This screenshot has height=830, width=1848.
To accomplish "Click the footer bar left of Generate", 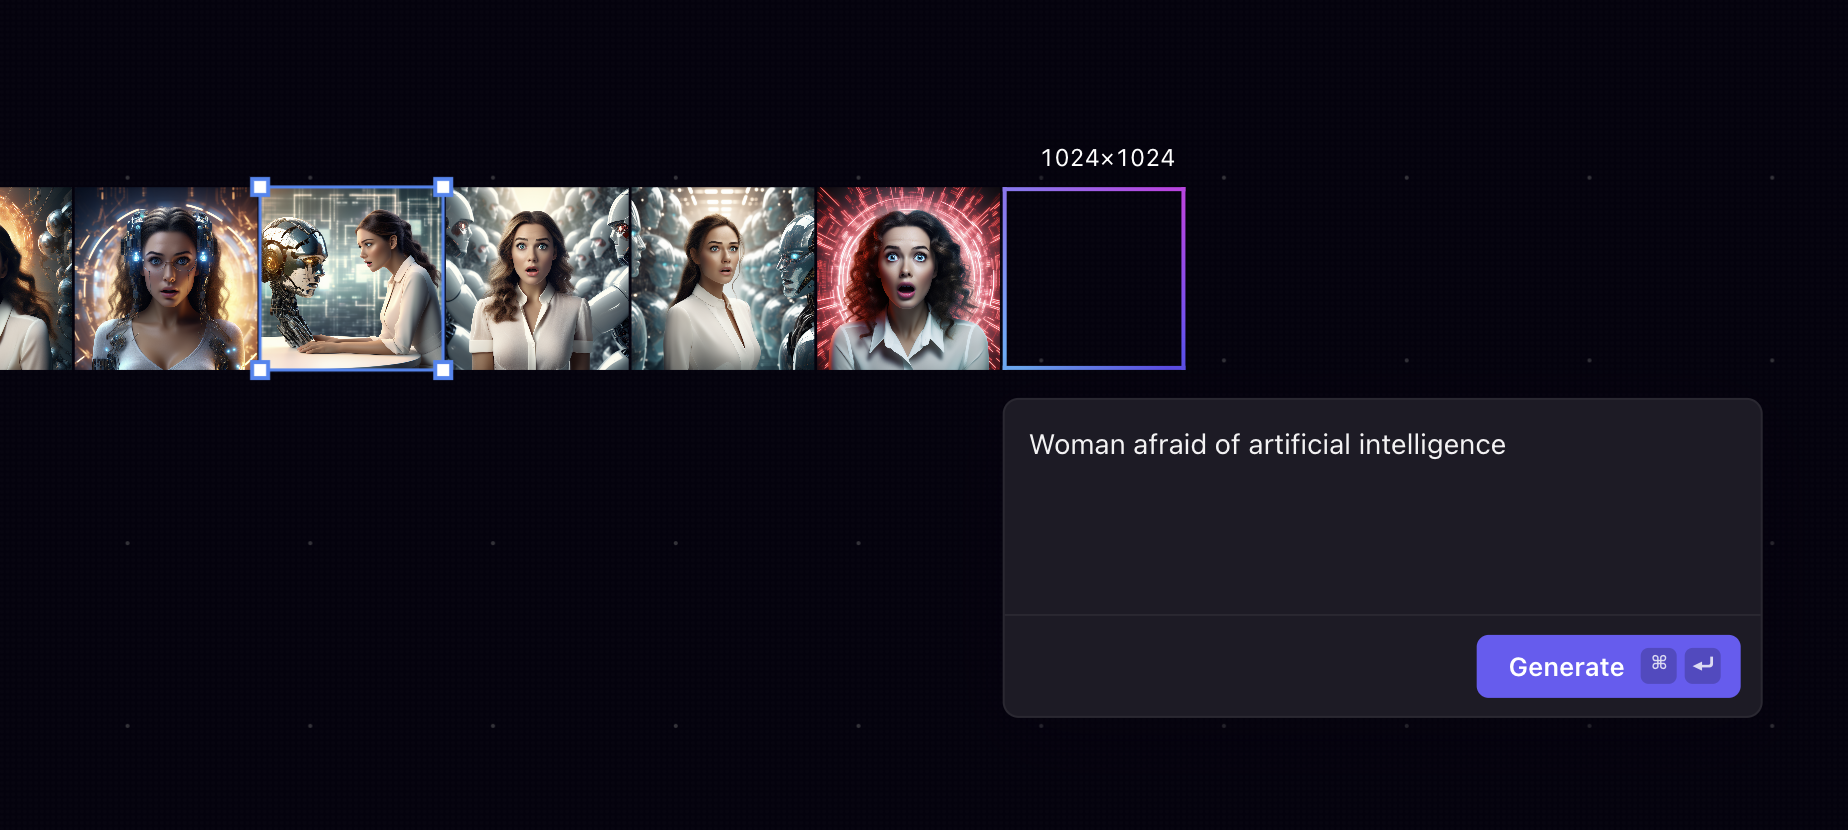I will [x=1240, y=666].
